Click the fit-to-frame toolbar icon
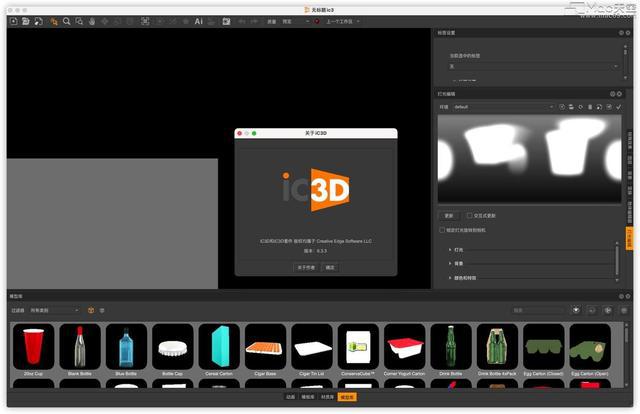 pyautogui.click(x=145, y=21)
